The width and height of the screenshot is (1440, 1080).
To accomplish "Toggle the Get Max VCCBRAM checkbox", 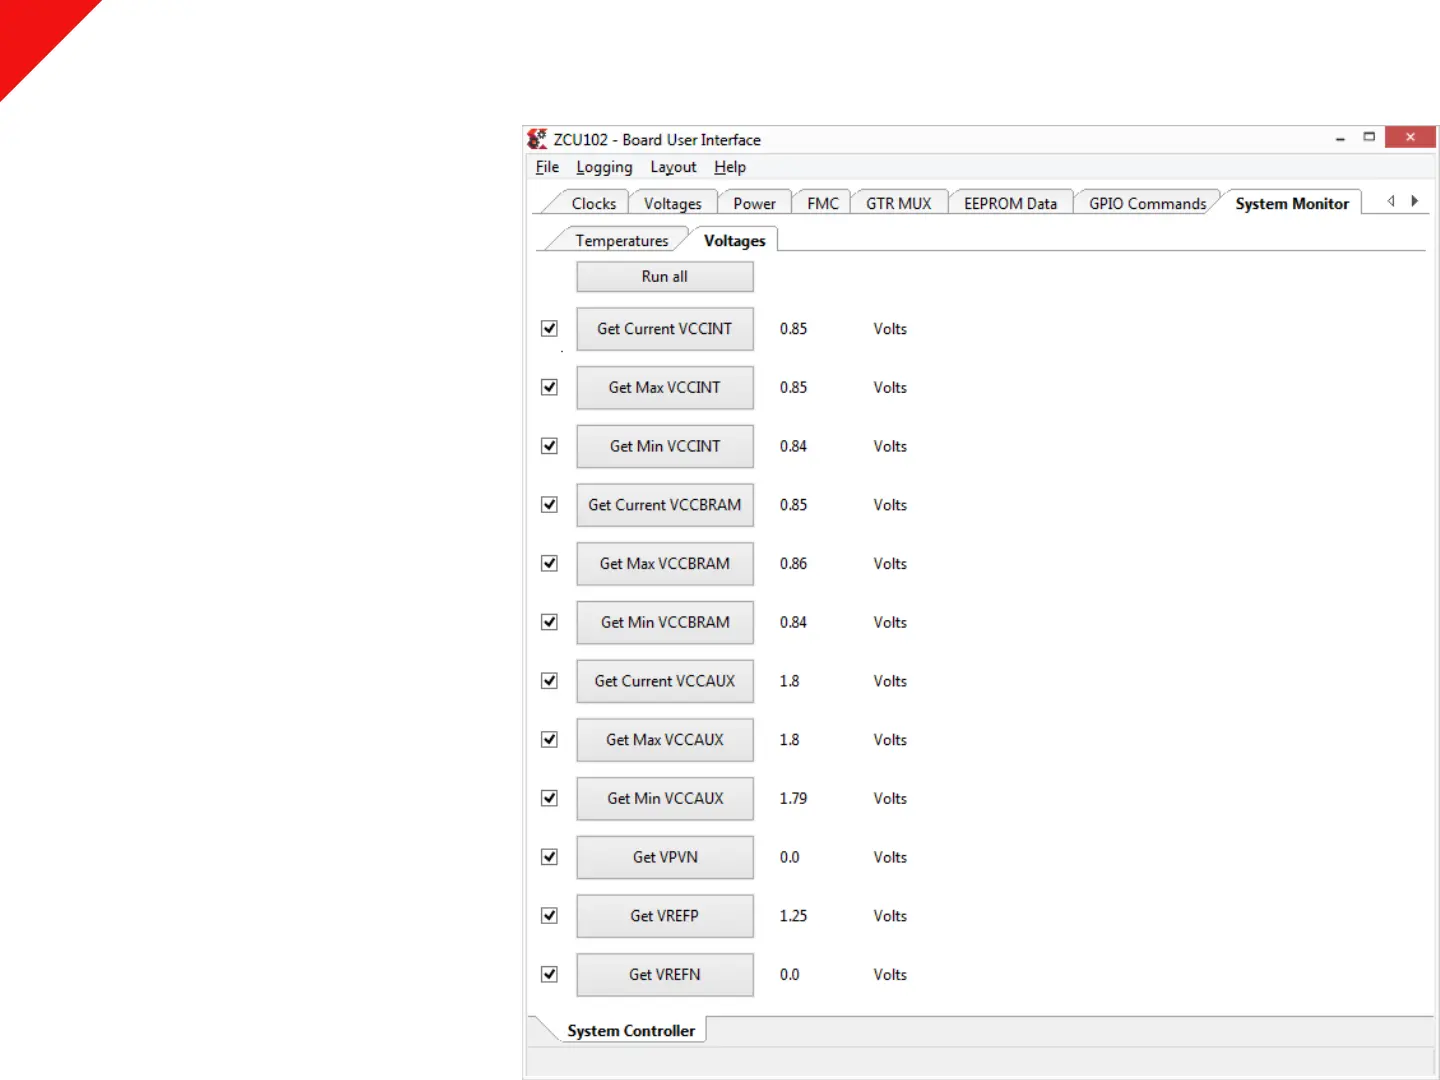I will (549, 563).
